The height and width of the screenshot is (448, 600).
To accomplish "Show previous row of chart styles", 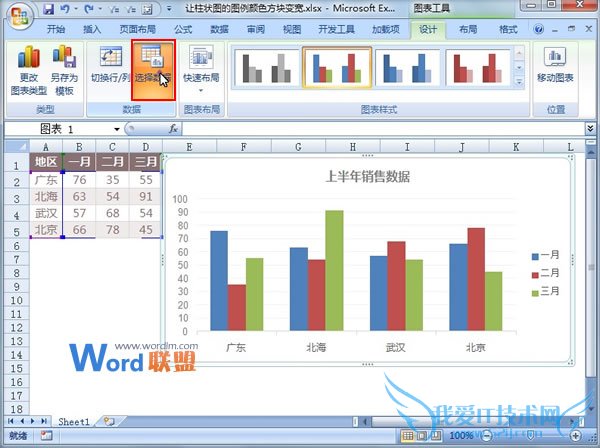I will coord(519,54).
